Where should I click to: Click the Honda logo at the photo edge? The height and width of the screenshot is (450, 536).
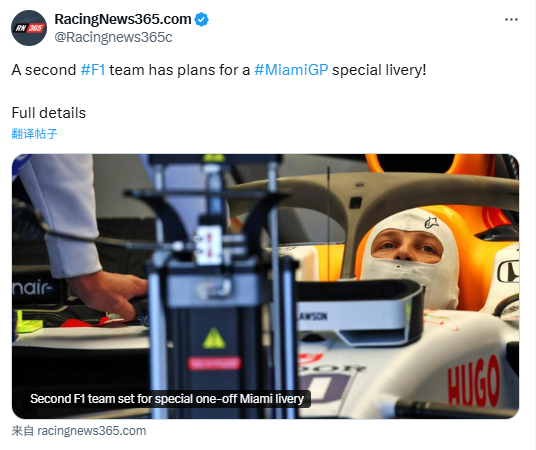point(508,272)
